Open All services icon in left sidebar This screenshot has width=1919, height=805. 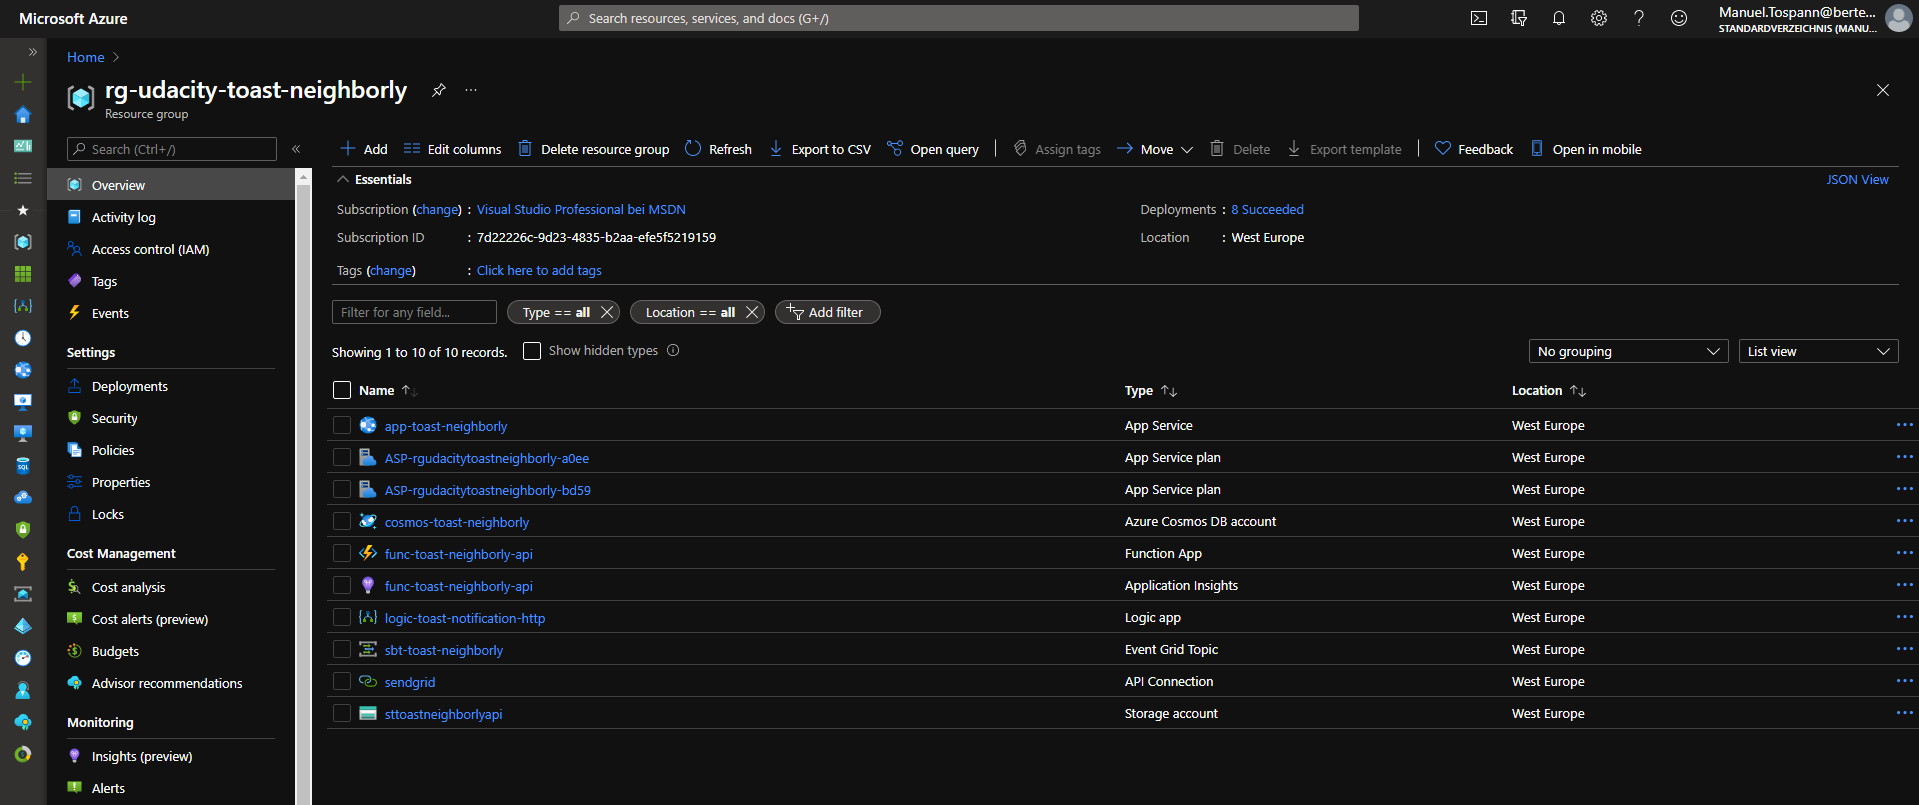[23, 178]
